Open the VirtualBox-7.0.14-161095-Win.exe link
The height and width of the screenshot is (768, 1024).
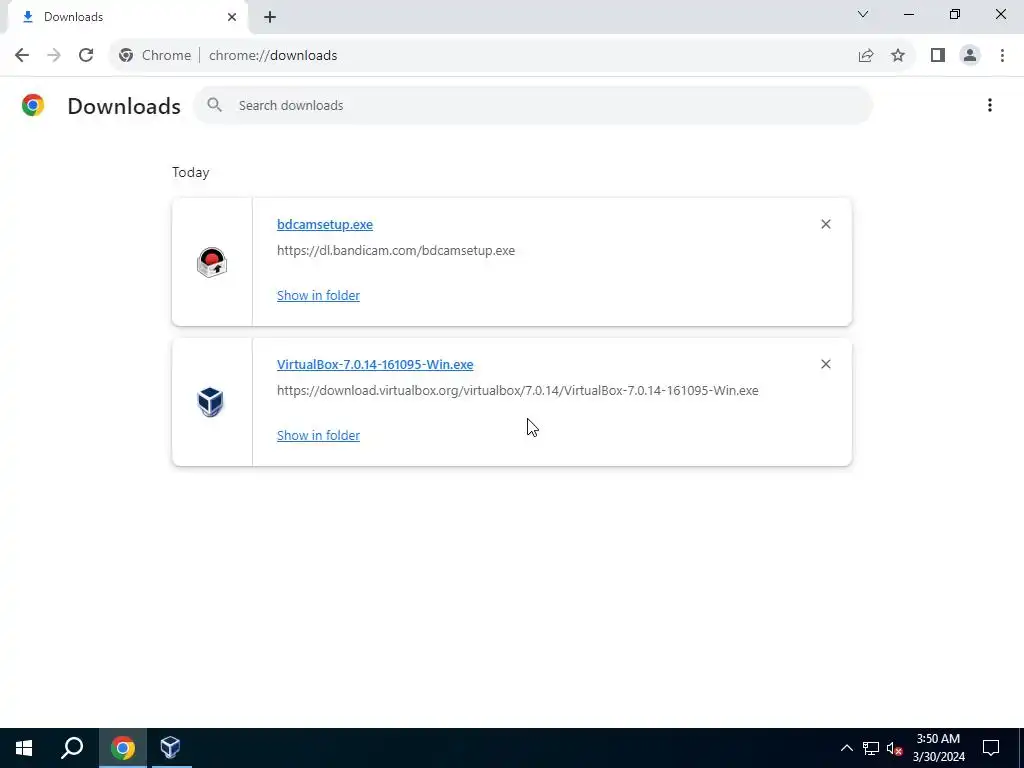click(x=375, y=364)
